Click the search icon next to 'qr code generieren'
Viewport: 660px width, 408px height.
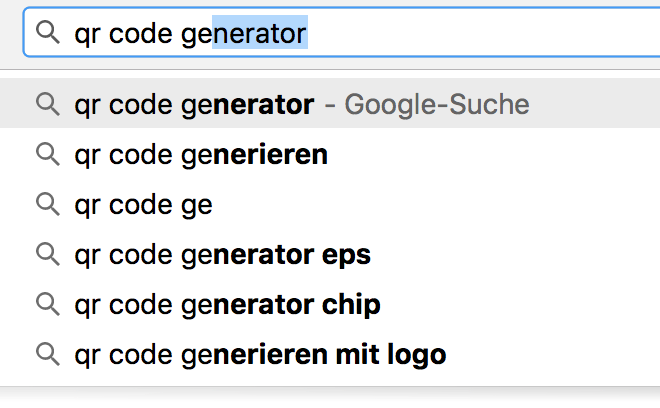(47, 155)
